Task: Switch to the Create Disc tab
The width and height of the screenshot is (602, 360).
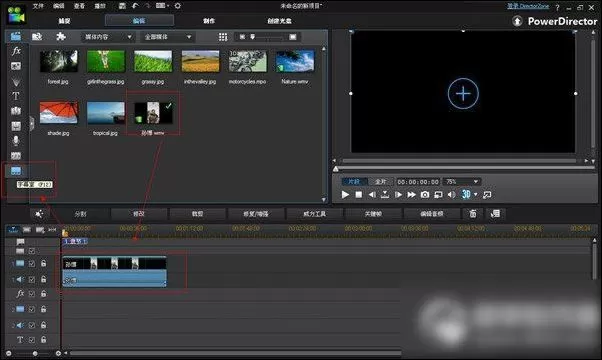Action: click(279, 21)
